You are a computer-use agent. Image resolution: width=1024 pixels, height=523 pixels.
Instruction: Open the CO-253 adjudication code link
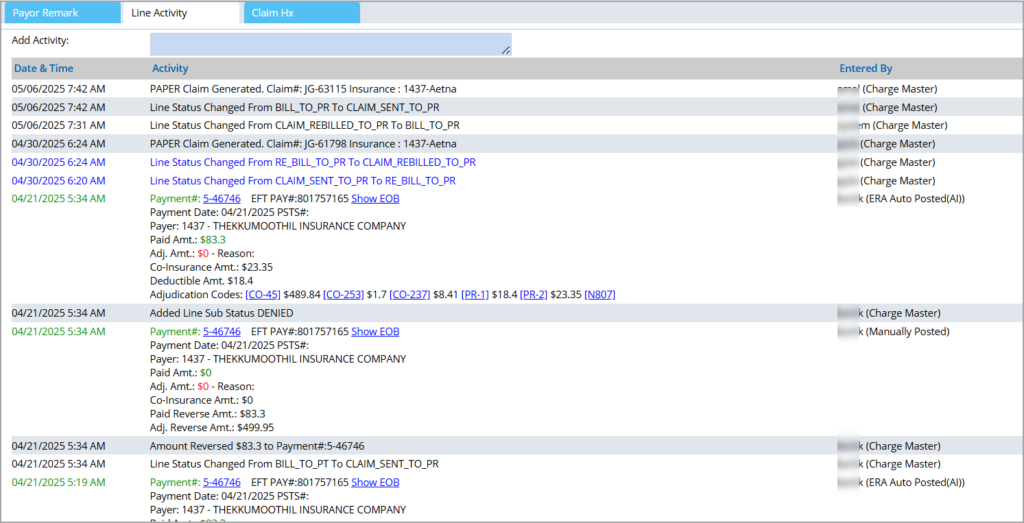tap(346, 295)
